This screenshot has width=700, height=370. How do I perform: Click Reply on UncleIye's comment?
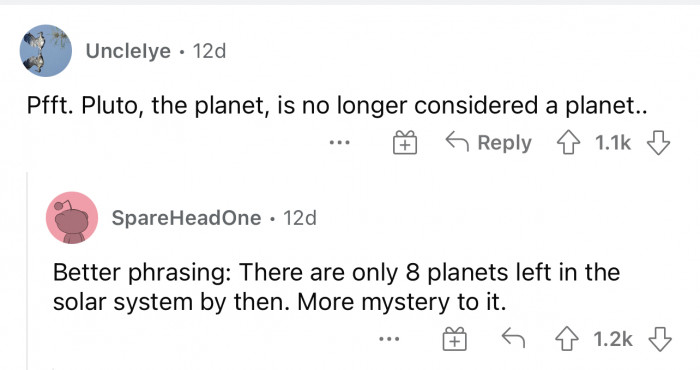tap(489, 143)
